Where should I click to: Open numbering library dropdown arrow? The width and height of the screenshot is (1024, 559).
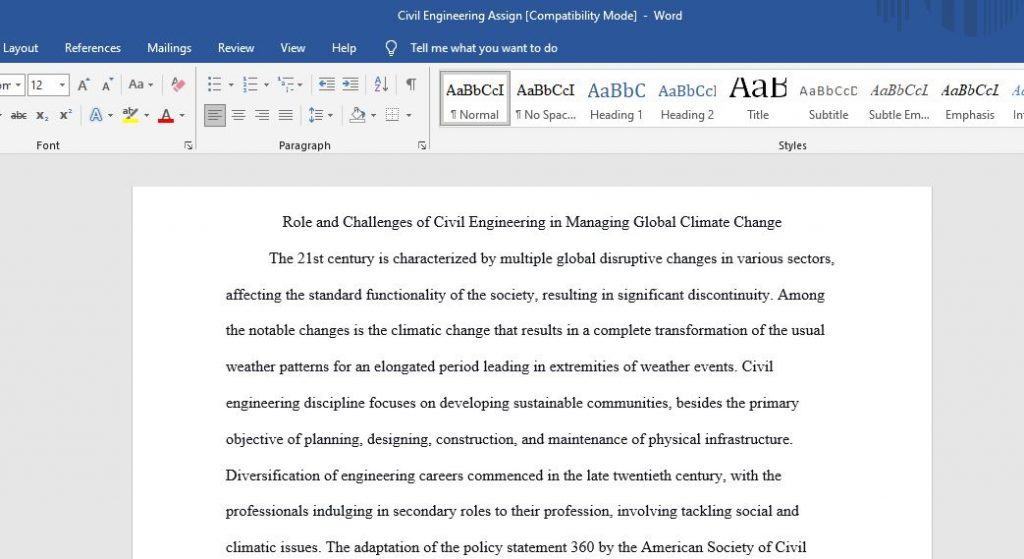pos(266,84)
